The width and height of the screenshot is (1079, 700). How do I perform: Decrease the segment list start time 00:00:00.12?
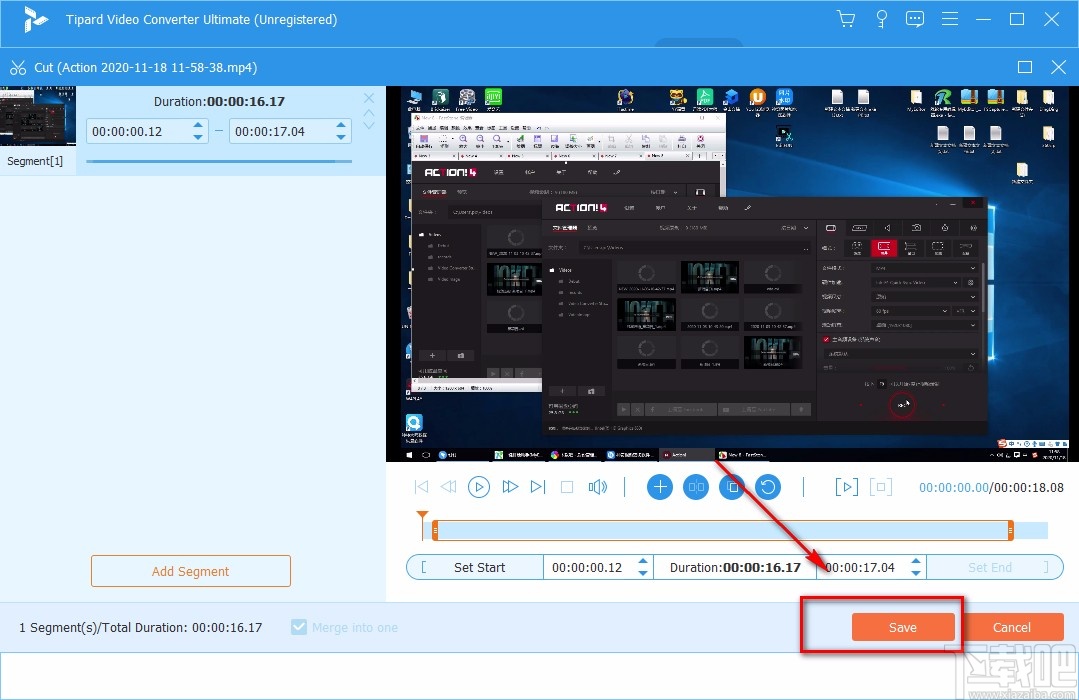pyautogui.click(x=198, y=137)
